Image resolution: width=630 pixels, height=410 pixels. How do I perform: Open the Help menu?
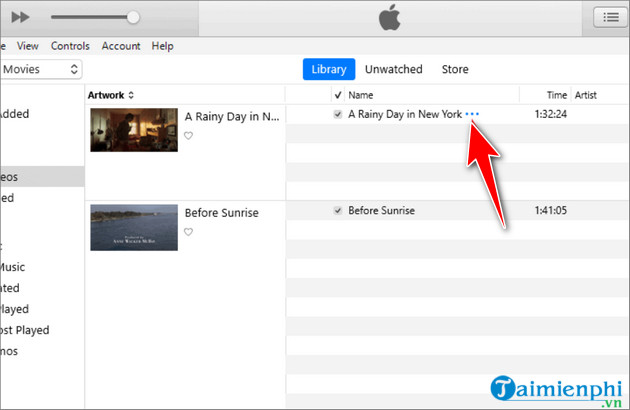tap(162, 46)
